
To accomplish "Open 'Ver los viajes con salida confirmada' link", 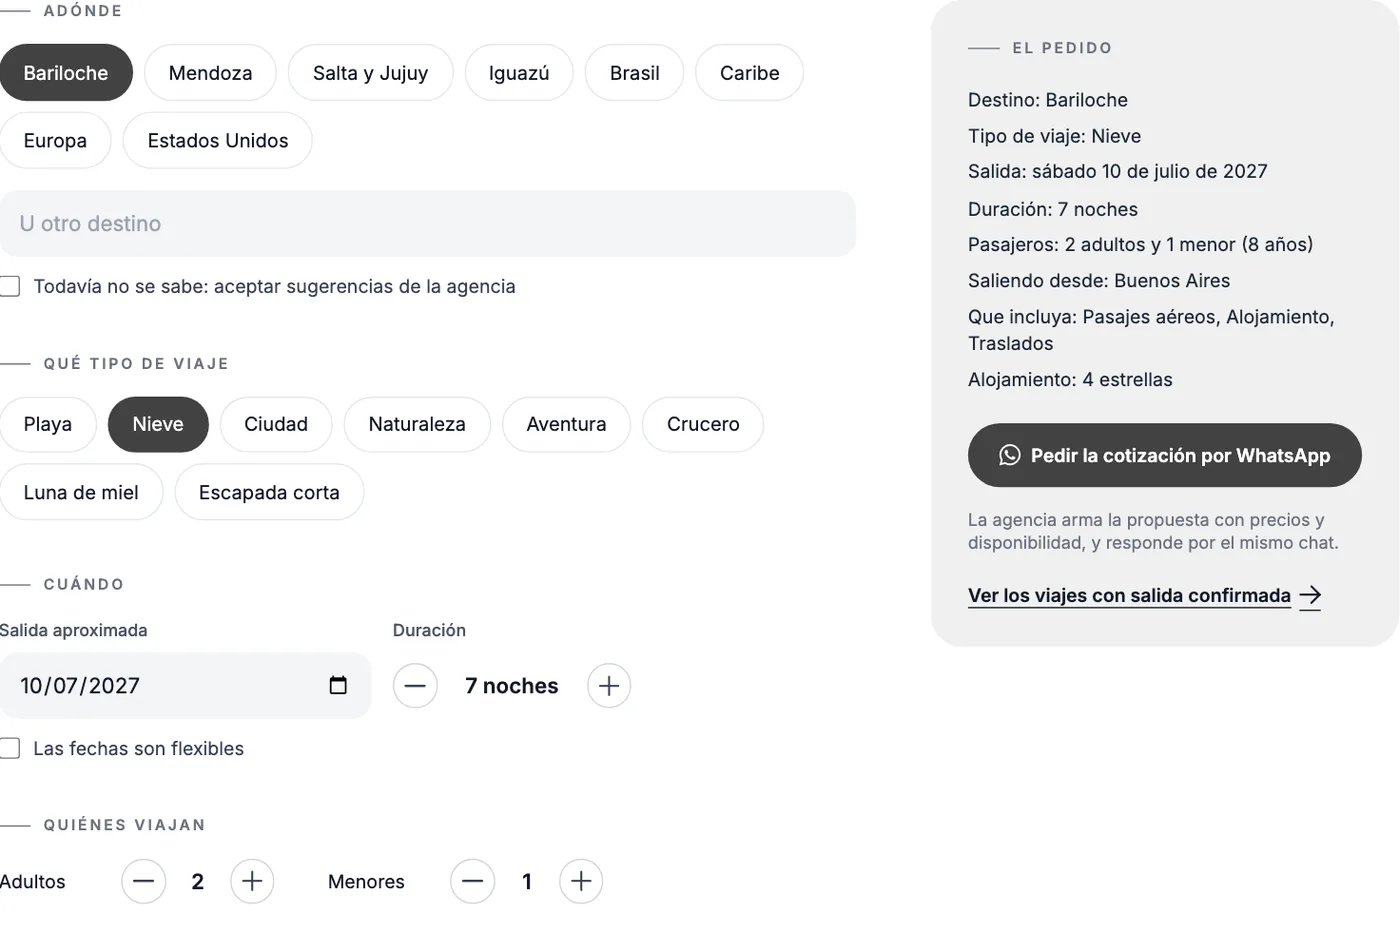I will 1144,596.
